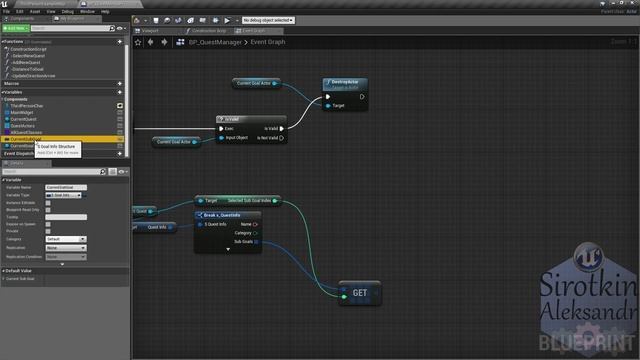
Task: Open My Blueprint view options eye dropdown
Action: coord(121,28)
